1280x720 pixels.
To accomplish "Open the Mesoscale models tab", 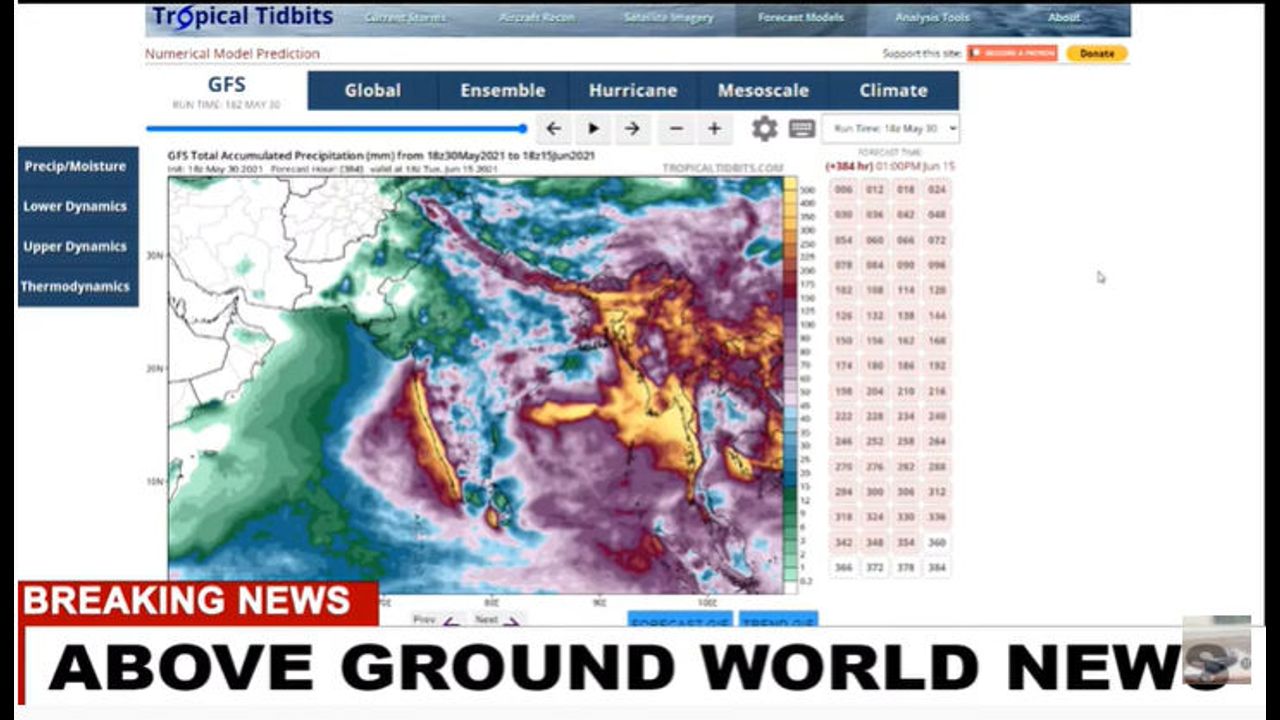I will (763, 90).
